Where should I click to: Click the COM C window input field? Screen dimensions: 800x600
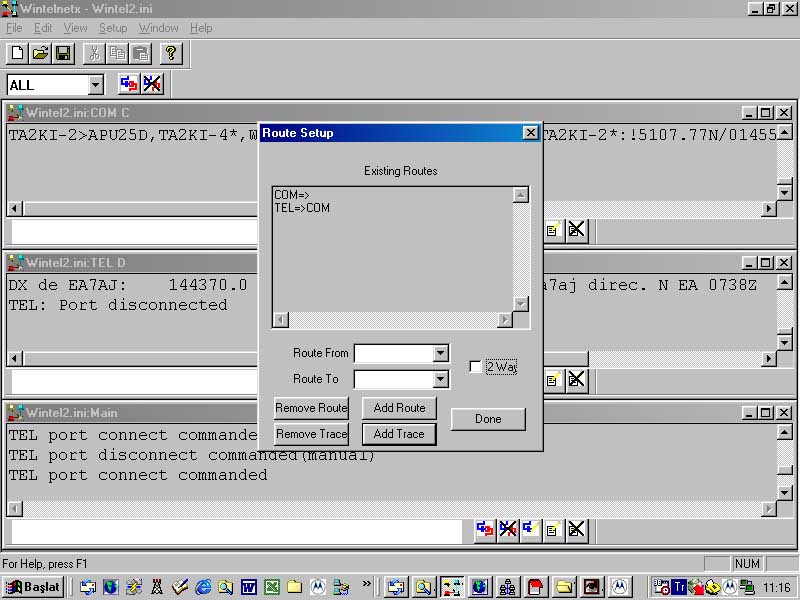tap(135, 232)
